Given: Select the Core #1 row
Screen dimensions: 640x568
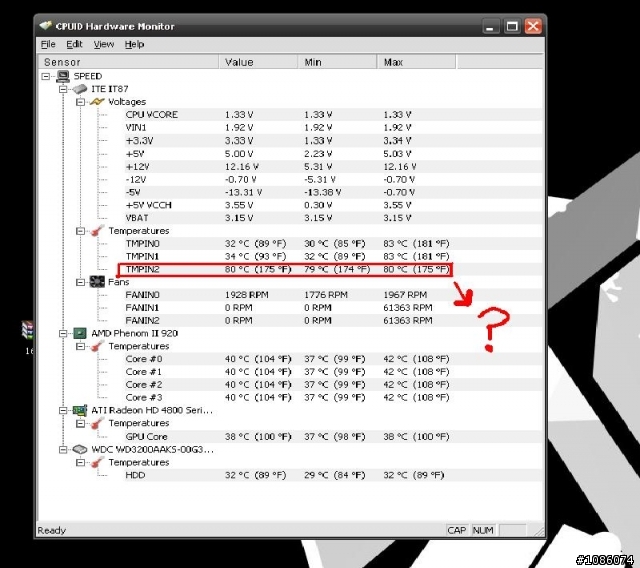Looking at the screenshot, I should 333,372.
